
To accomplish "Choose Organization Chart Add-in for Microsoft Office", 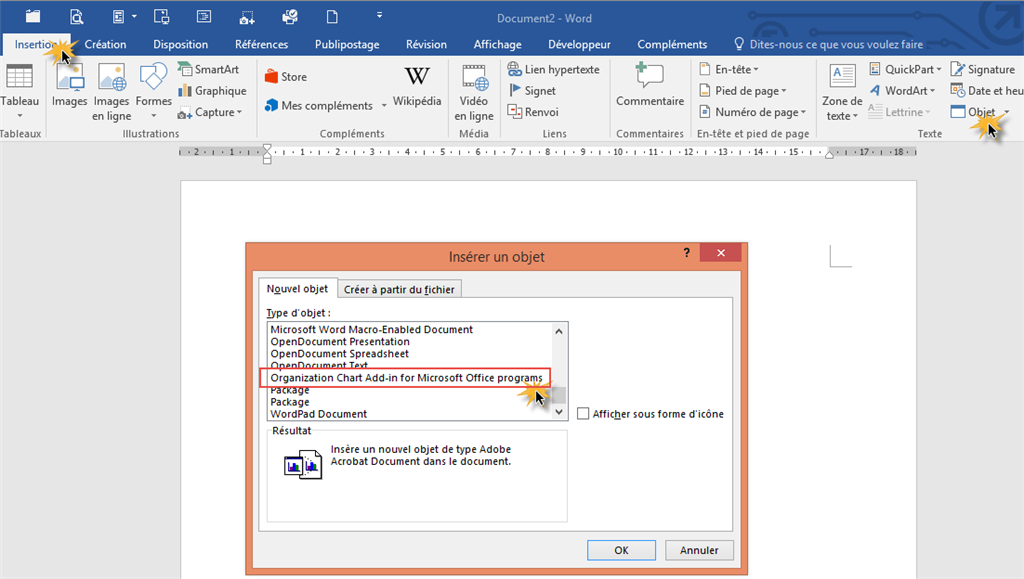I will coord(406,378).
